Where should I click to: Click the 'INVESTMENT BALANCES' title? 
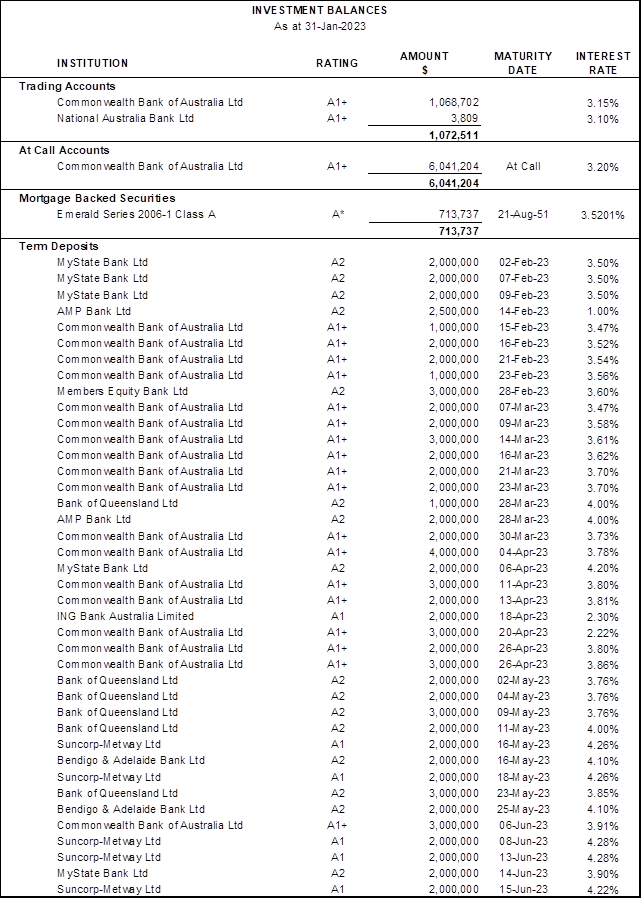[319, 10]
